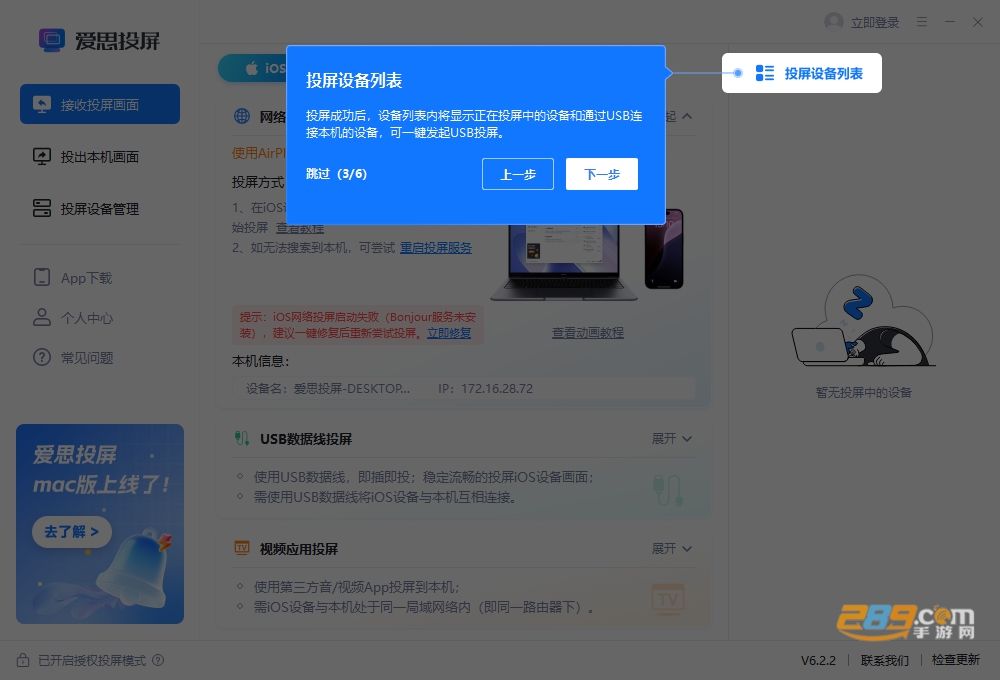This screenshot has height=680, width=1000.
Task: Click the 暂无投屏中的设备 empty-state text
Action: tap(864, 392)
